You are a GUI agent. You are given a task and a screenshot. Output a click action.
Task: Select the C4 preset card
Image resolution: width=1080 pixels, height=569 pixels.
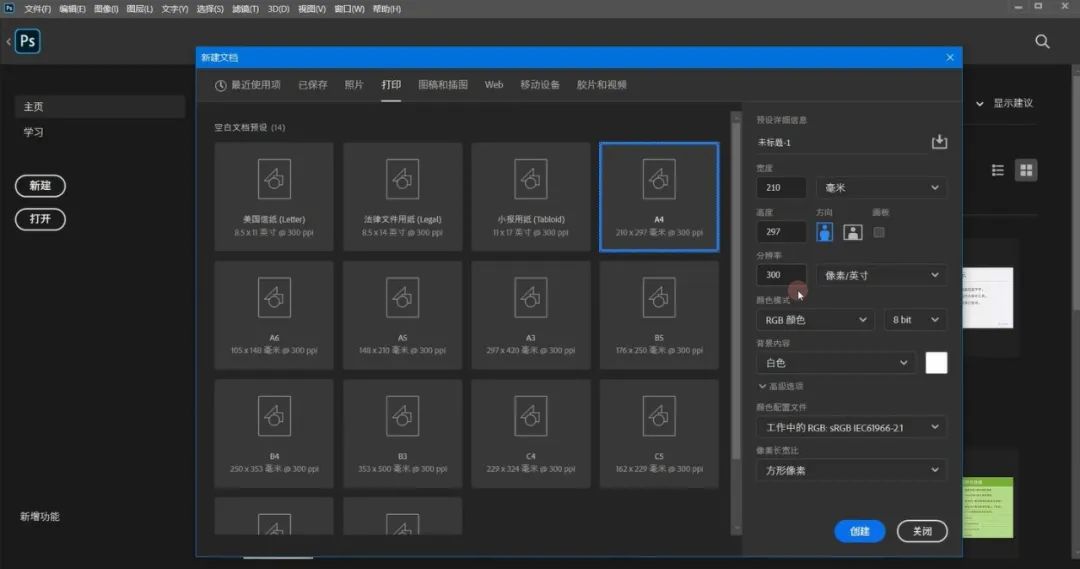[x=531, y=434]
